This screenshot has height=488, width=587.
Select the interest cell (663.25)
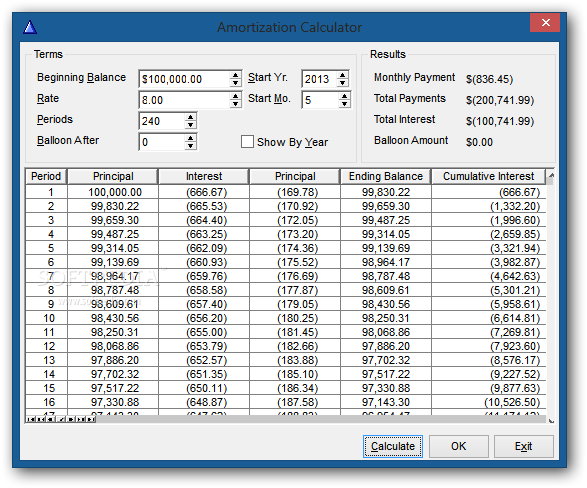(x=204, y=234)
